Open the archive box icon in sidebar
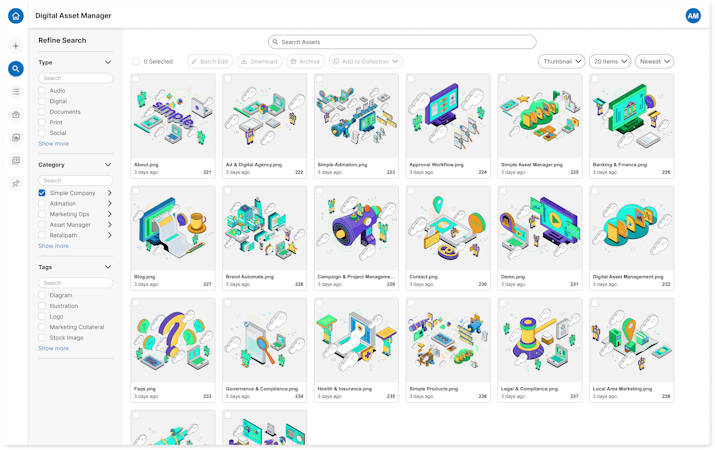 (x=16, y=115)
